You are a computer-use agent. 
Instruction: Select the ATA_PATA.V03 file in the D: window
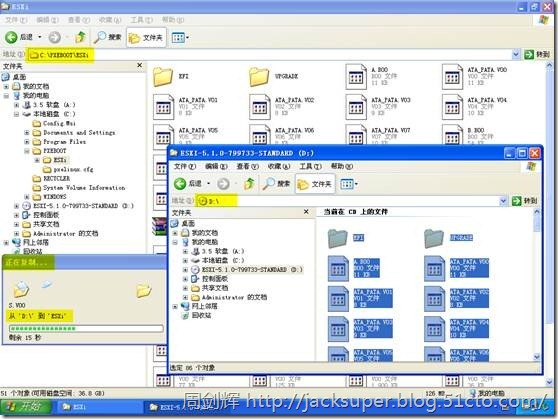(x=360, y=329)
